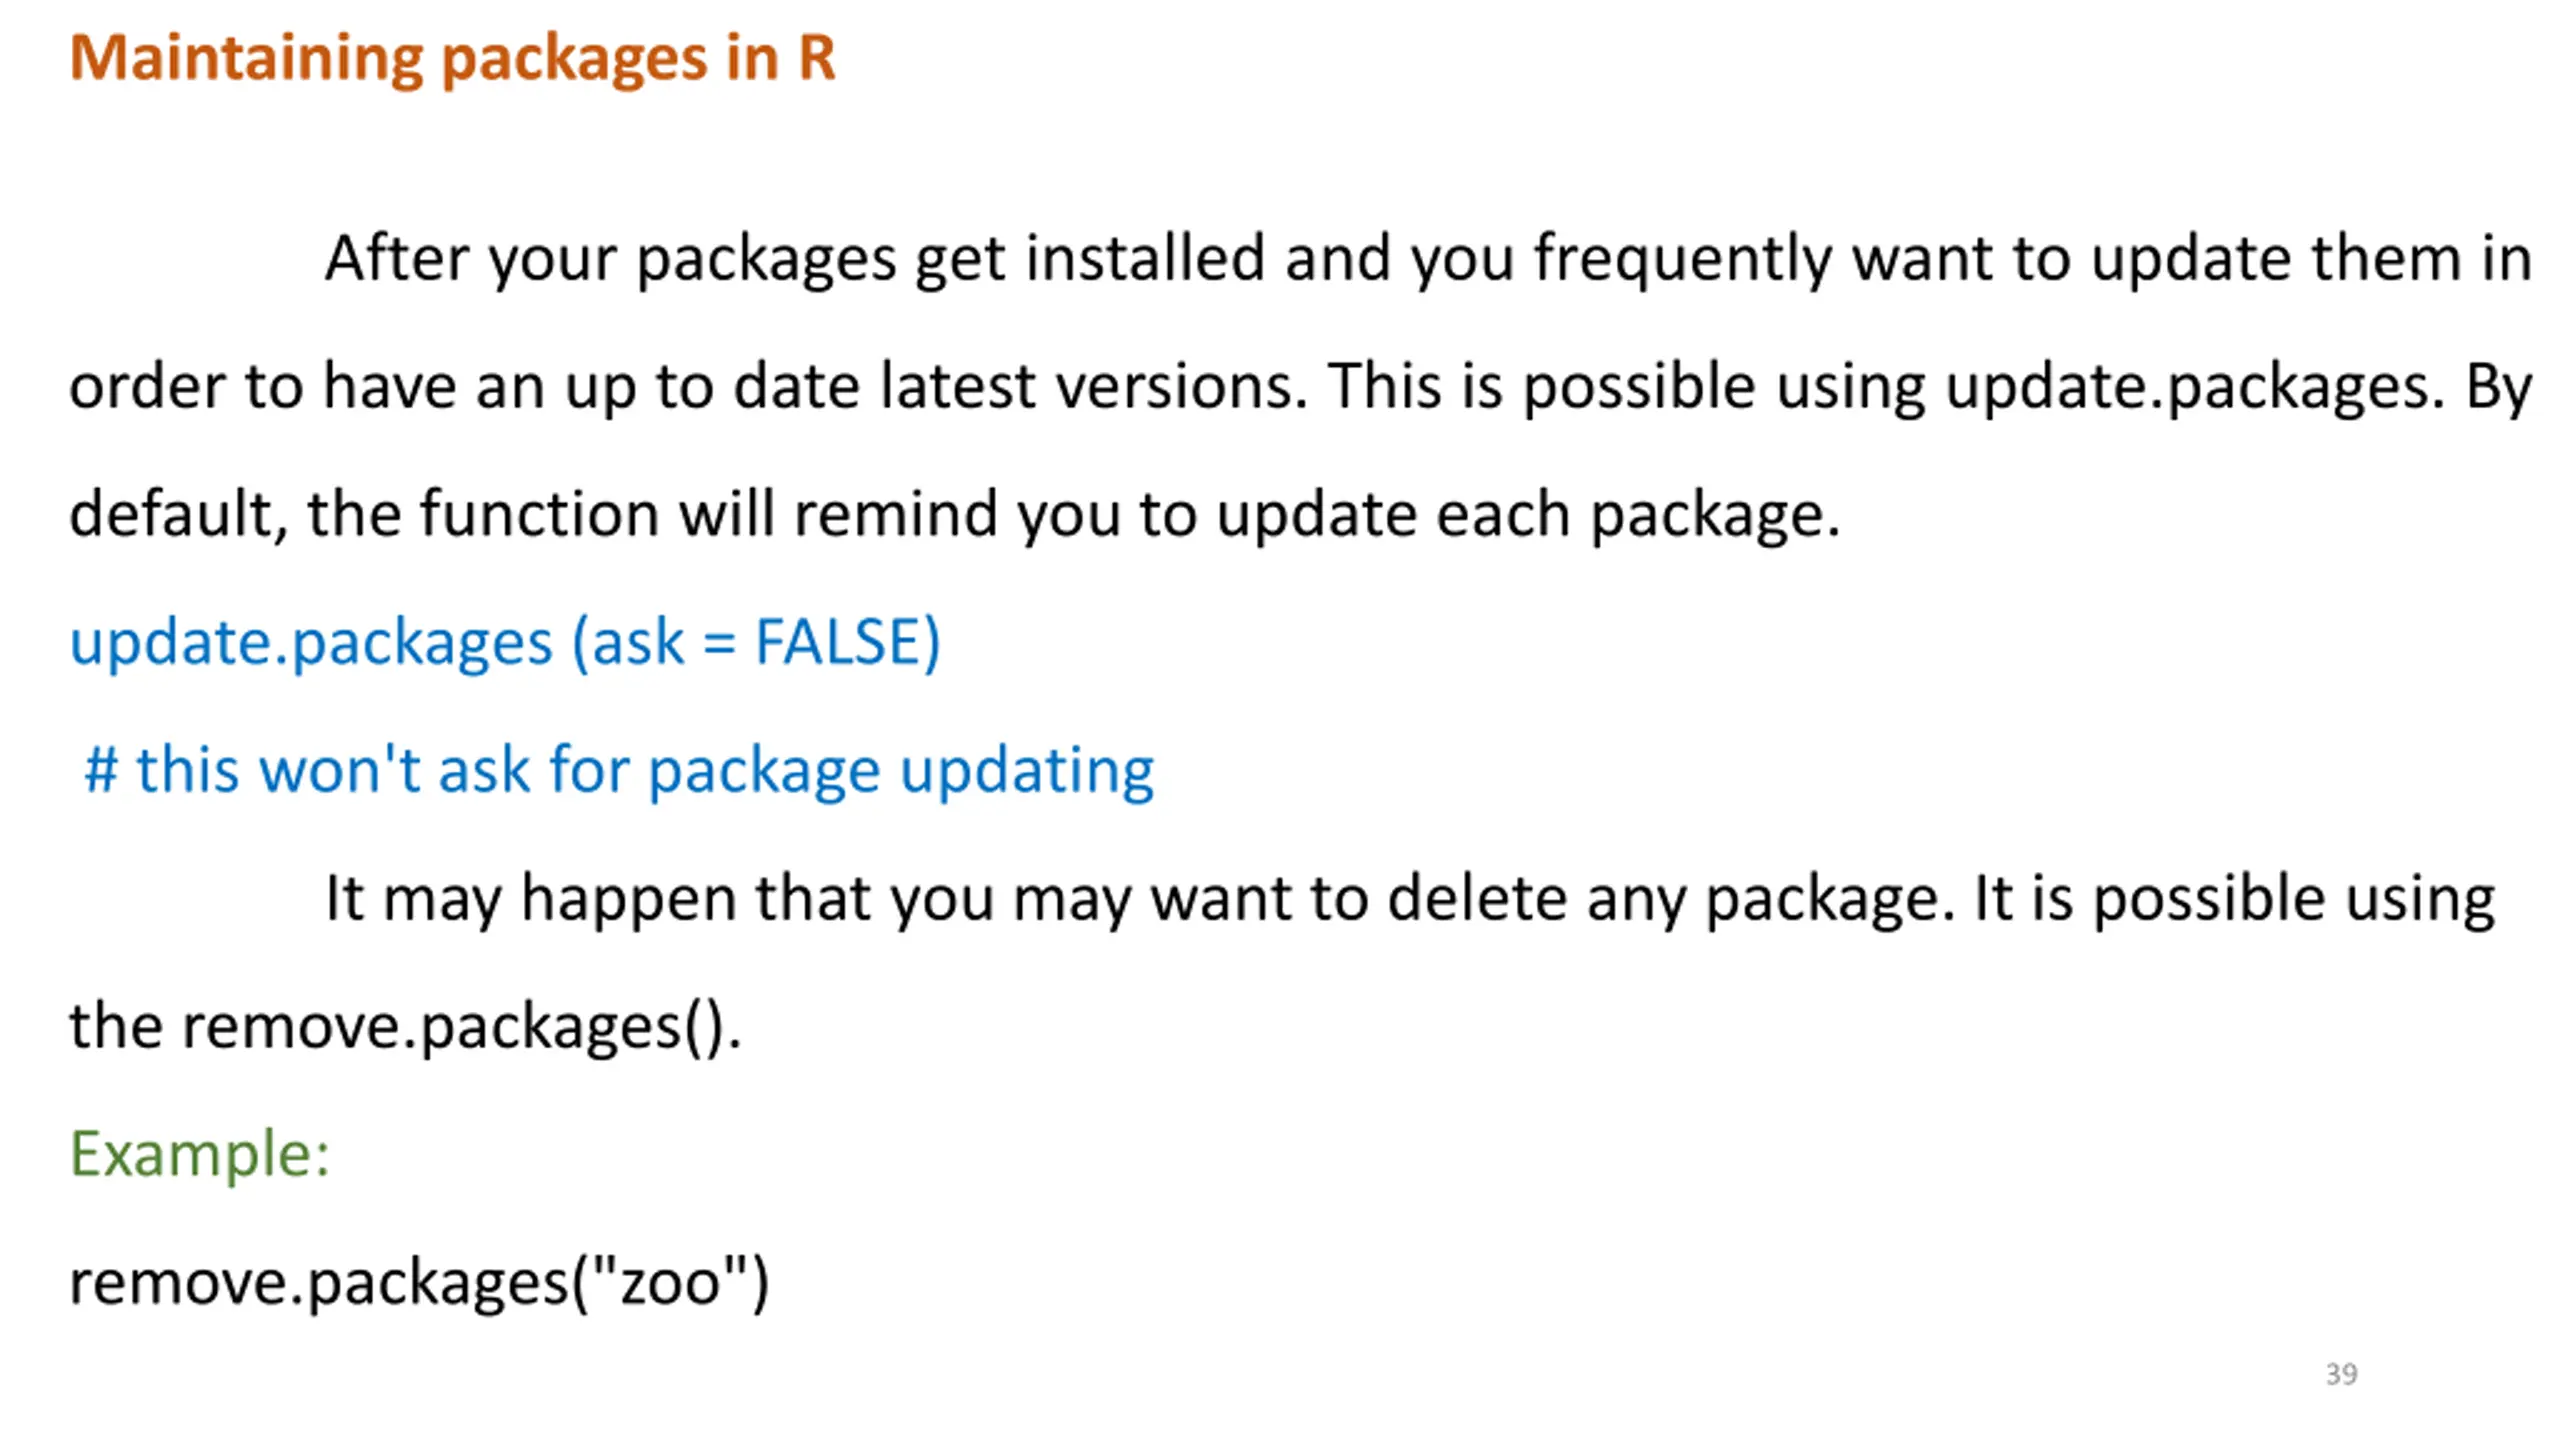Image resolution: width=2560 pixels, height=1440 pixels.
Task: Click the word 'FALSE)' in blue code
Action: 847,642
